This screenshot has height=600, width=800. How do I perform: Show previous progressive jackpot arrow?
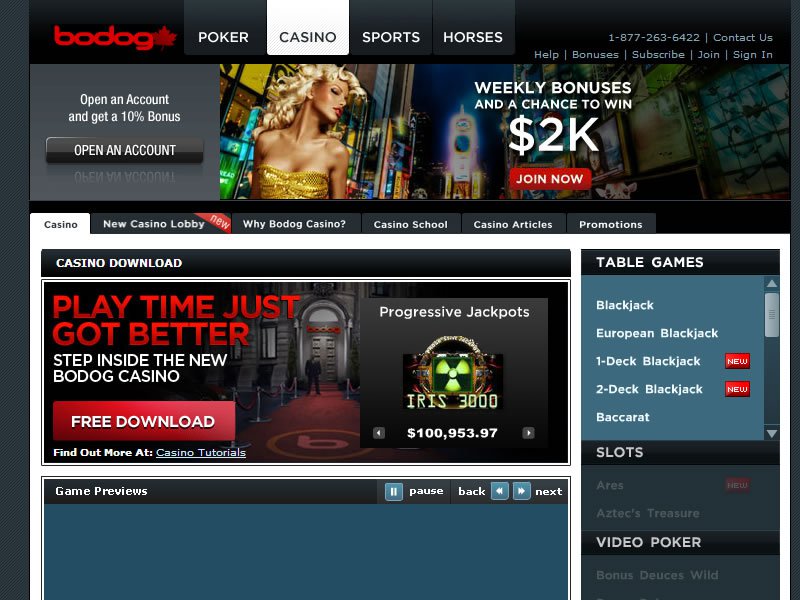point(379,433)
